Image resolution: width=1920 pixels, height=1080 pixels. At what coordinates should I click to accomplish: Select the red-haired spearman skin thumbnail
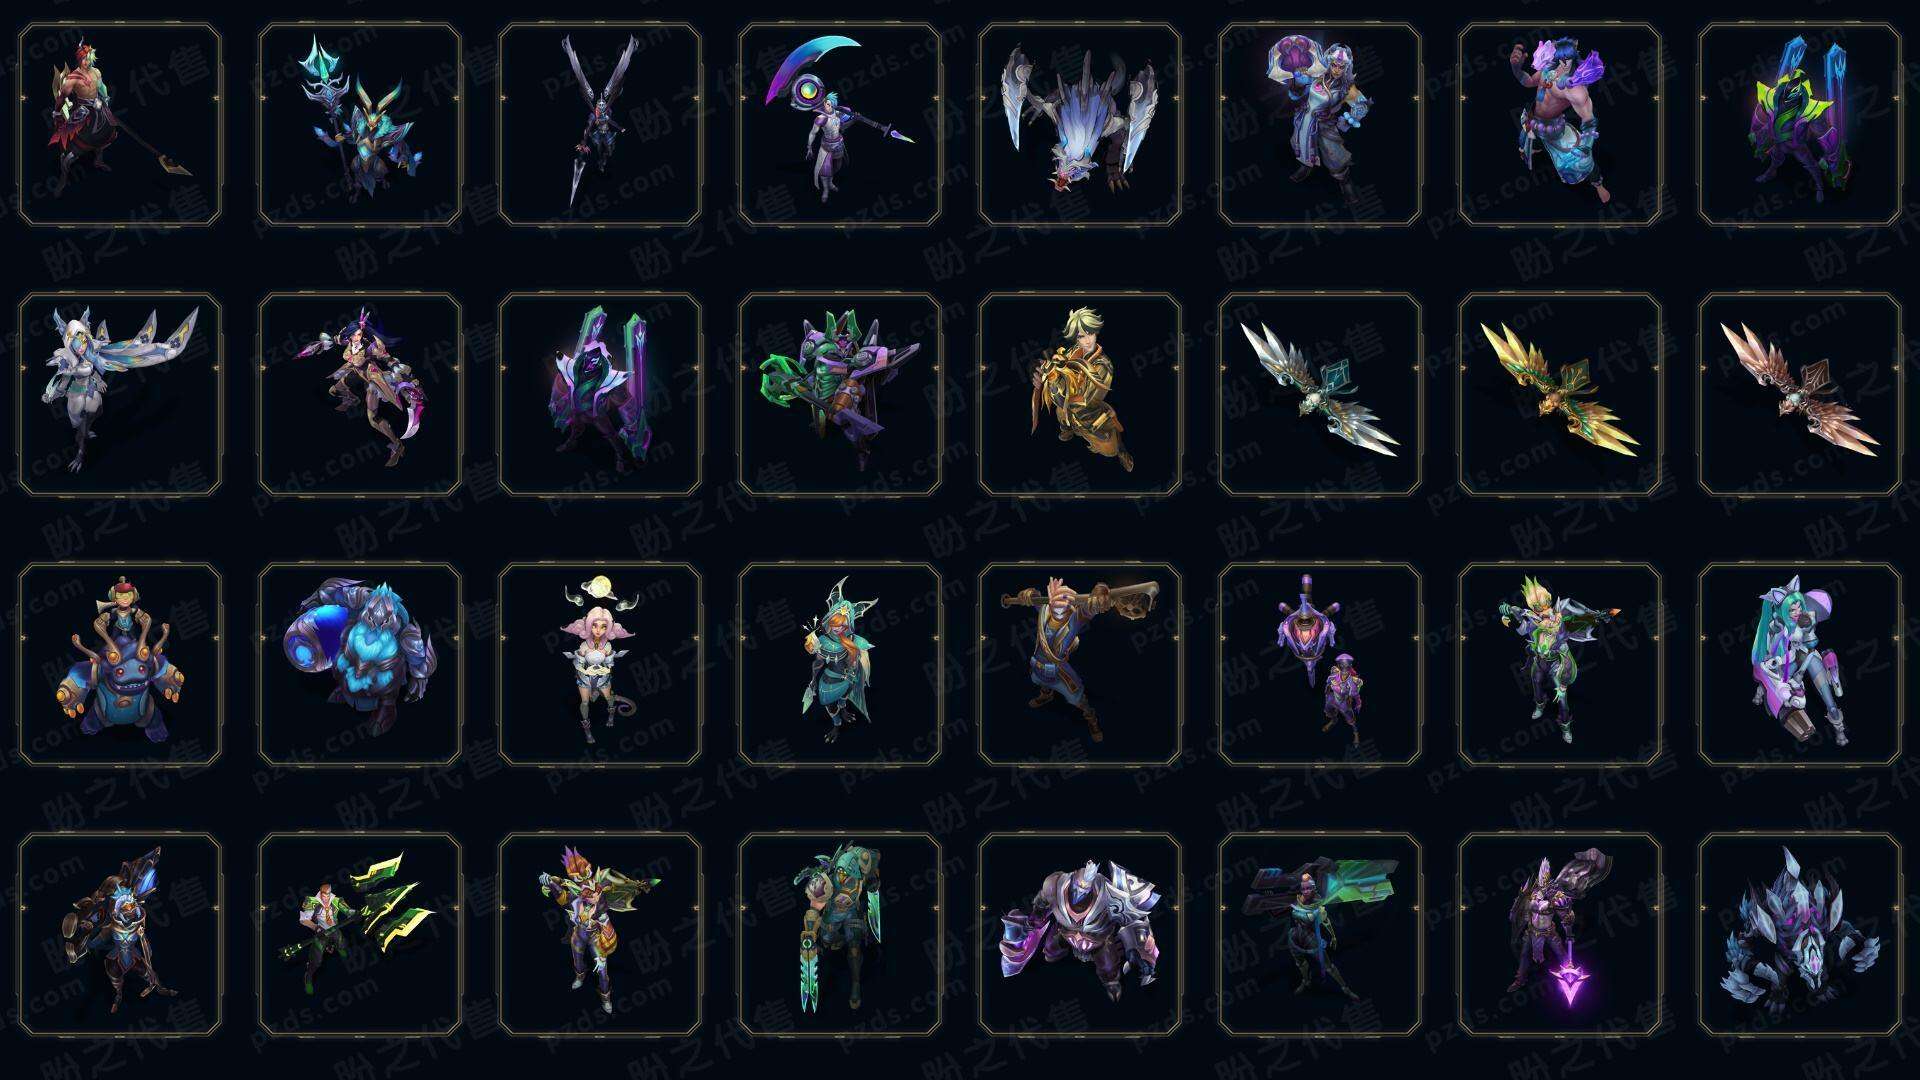tap(120, 124)
